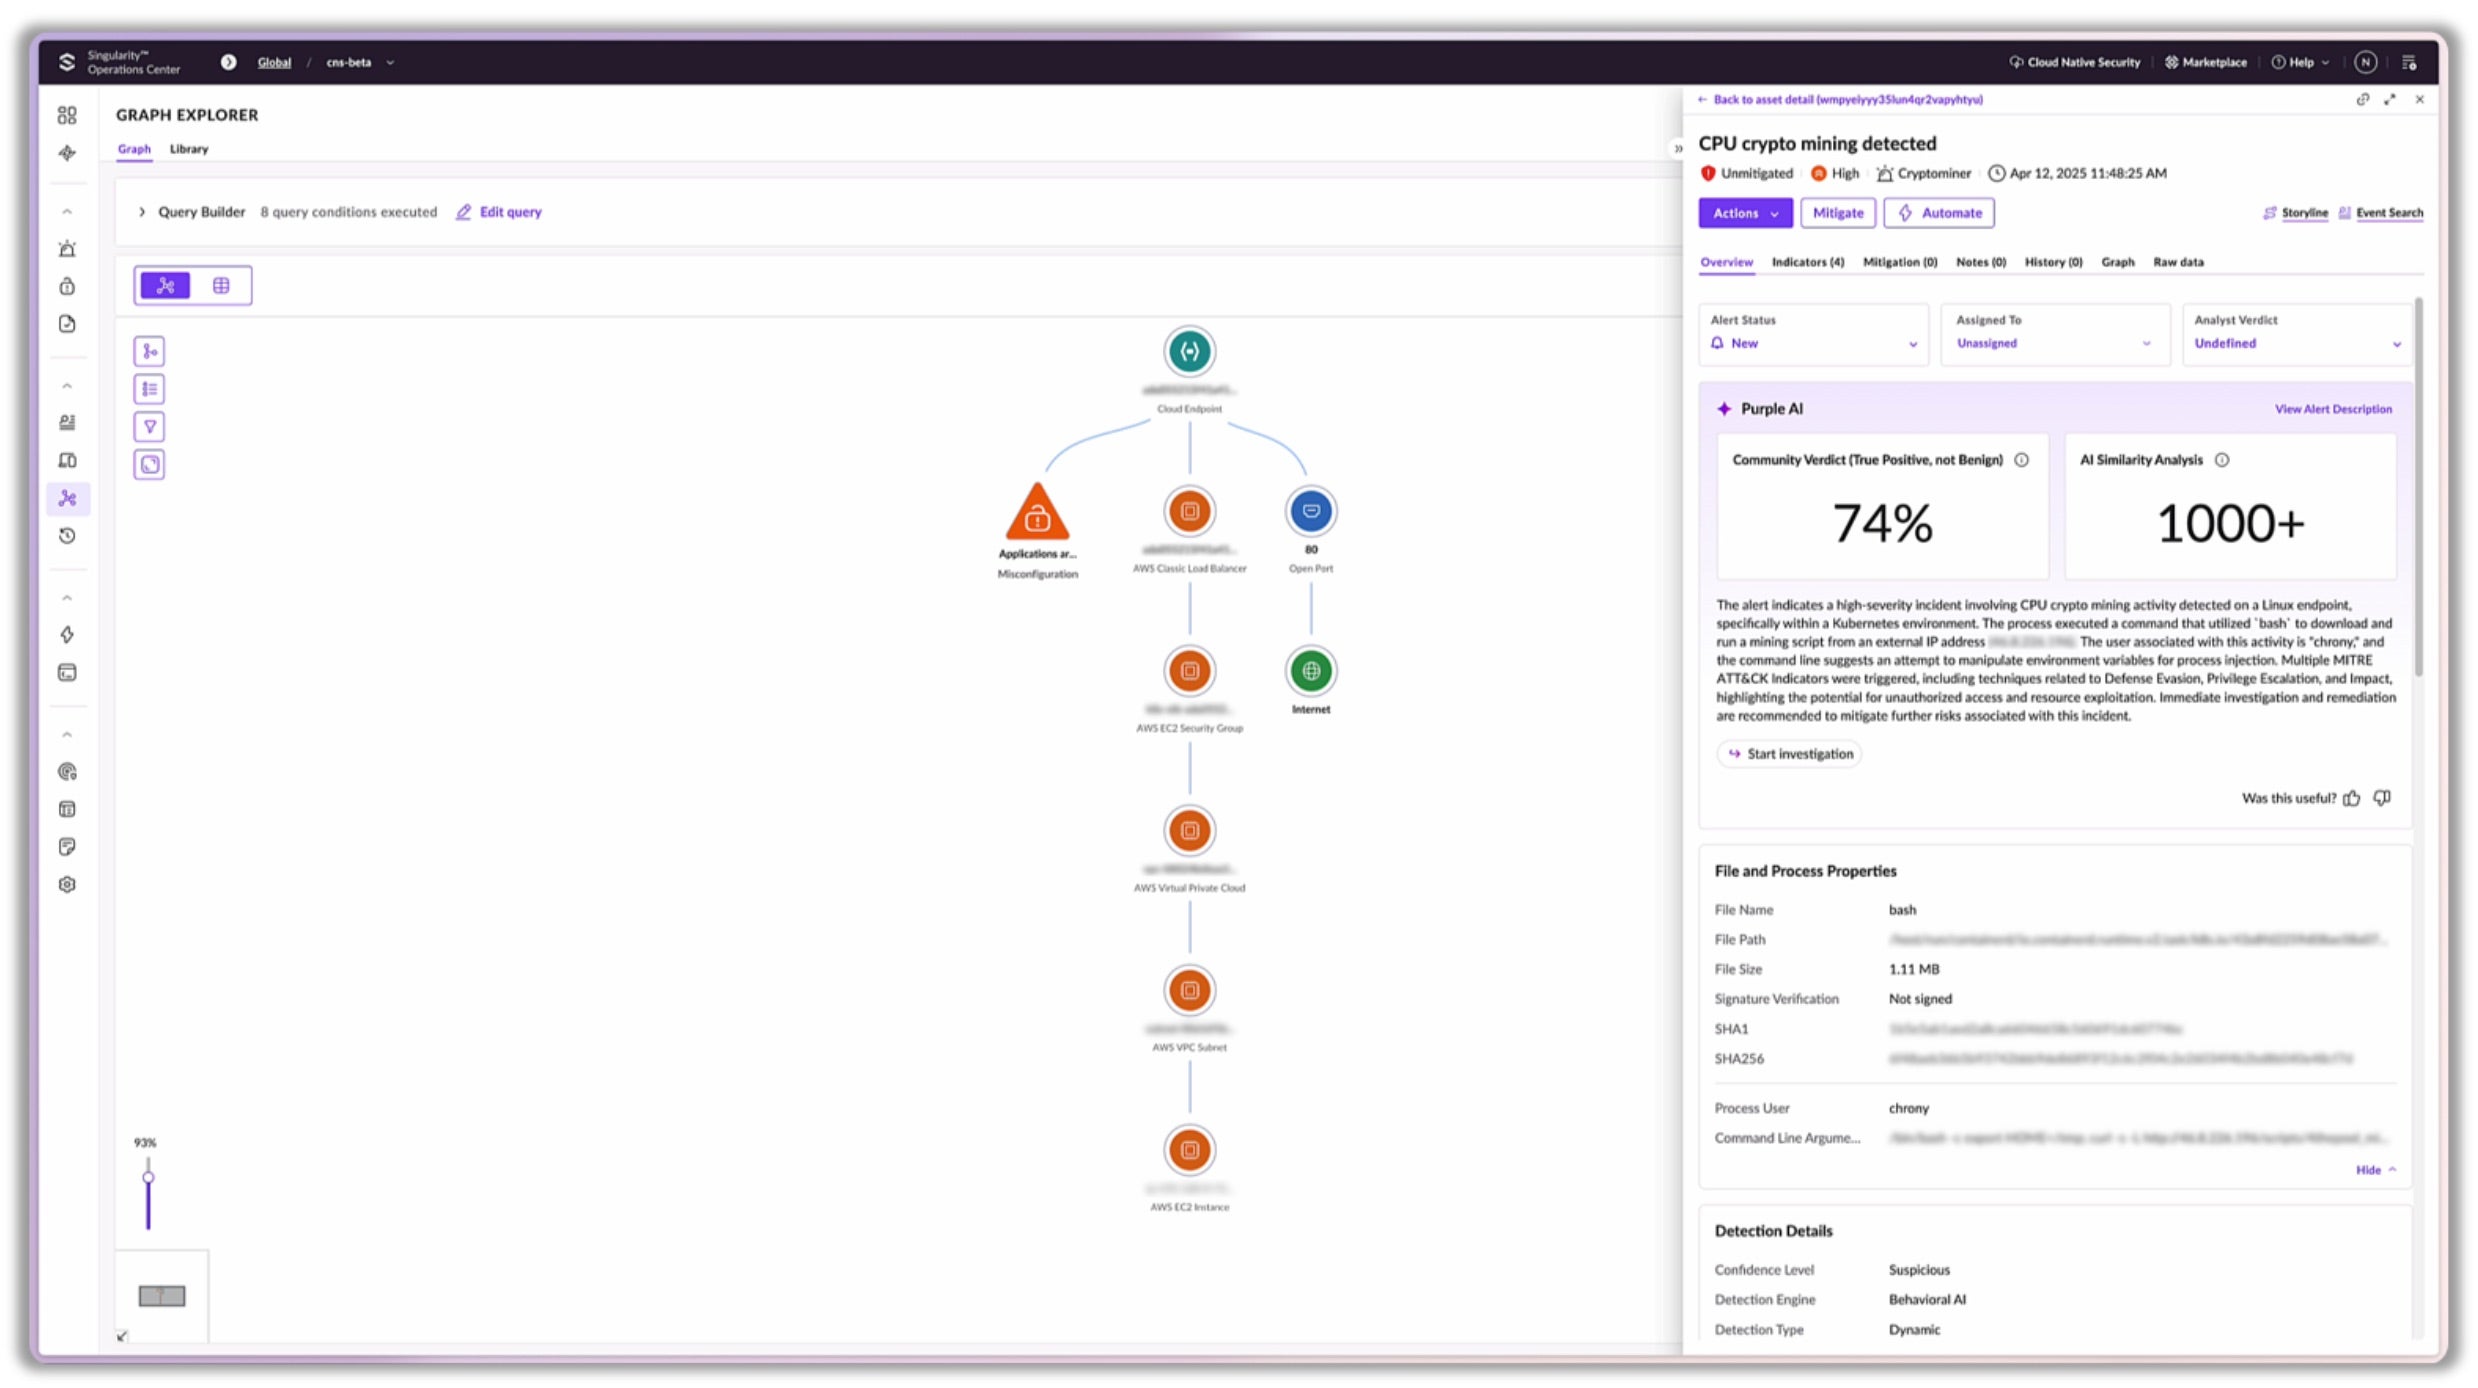The width and height of the screenshot is (2478, 1388).
Task: Click the AWS EC2 Instance node
Action: coord(1189,1150)
